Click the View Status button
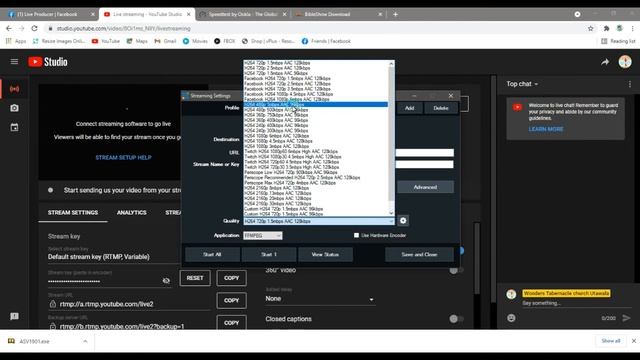The width and height of the screenshot is (640, 360). tap(325, 254)
